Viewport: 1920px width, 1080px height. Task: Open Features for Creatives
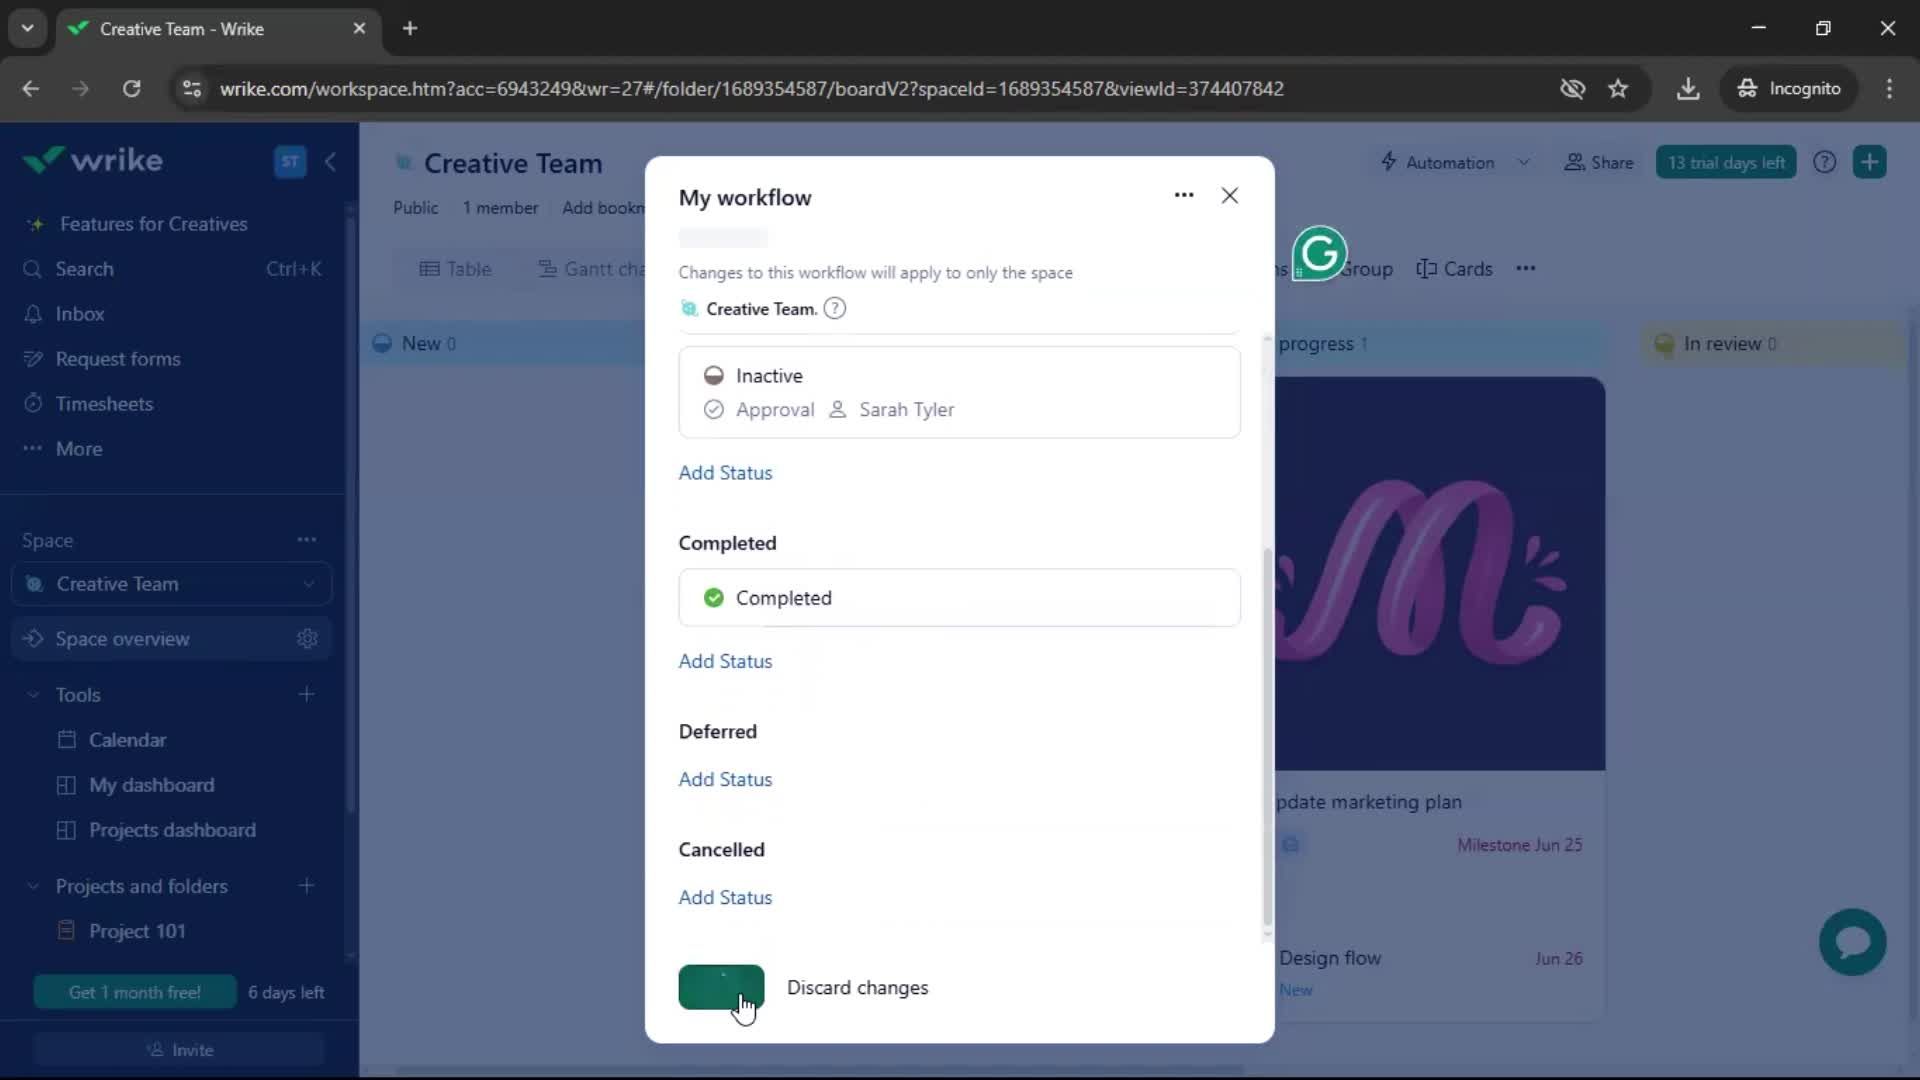(x=153, y=224)
